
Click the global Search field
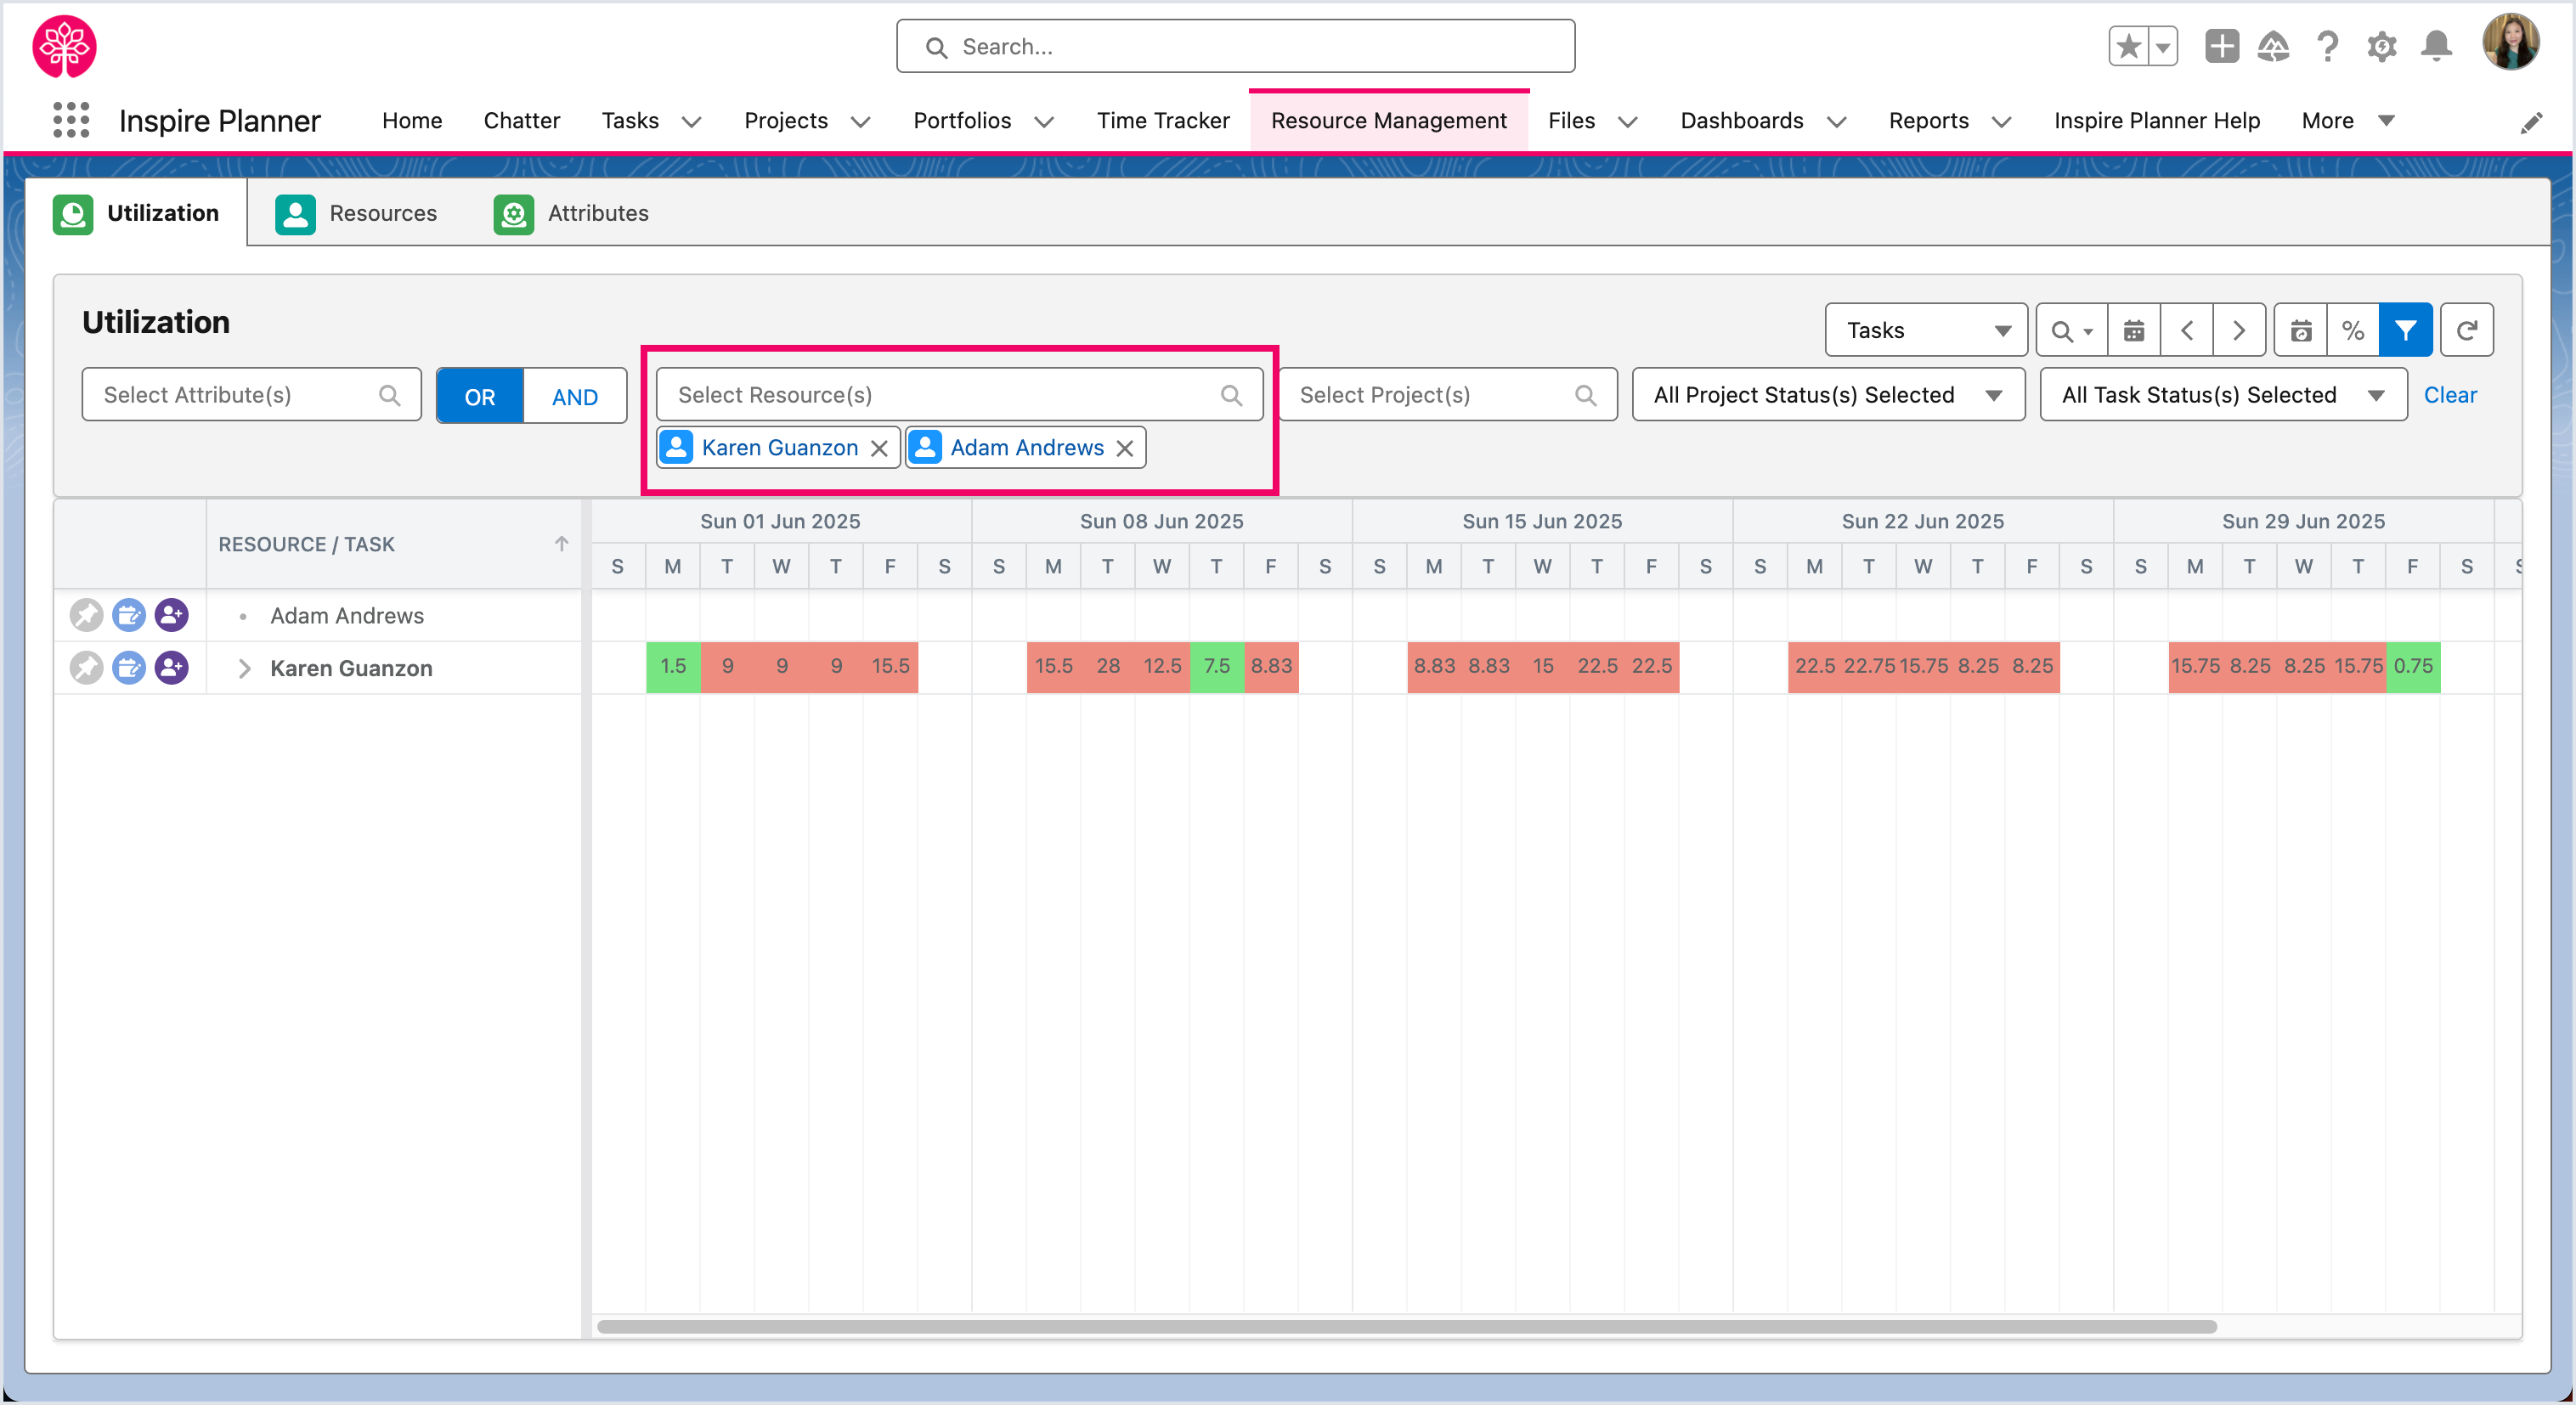(x=1235, y=46)
